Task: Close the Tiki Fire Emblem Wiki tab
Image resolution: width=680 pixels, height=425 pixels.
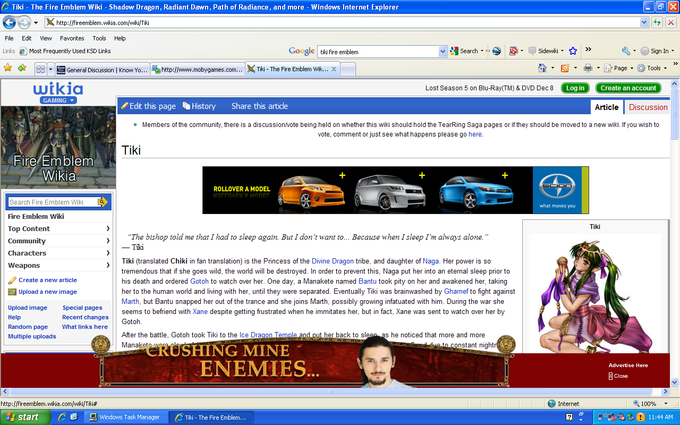Action: tap(333, 69)
